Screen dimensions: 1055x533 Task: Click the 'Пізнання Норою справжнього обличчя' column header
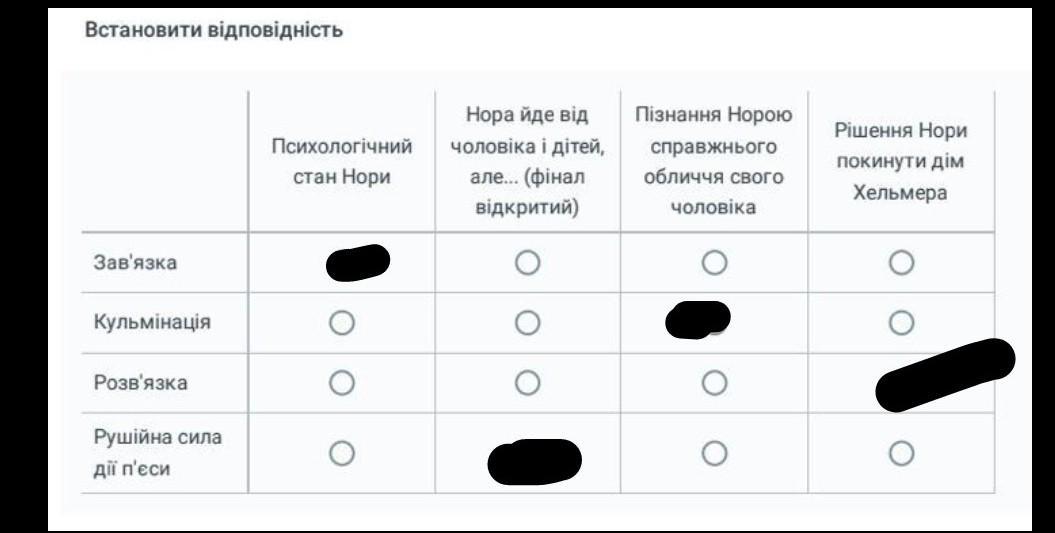pyautogui.click(x=714, y=161)
